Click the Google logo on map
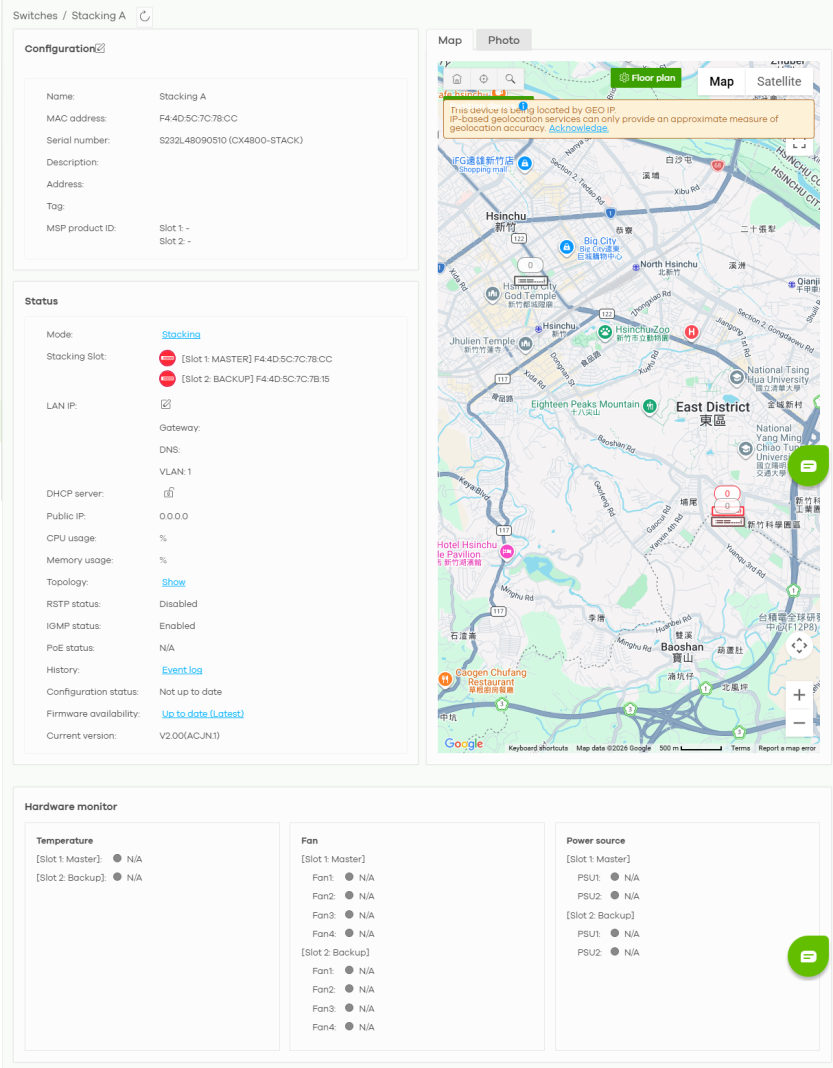This screenshot has height=1068, width=833. 464,744
